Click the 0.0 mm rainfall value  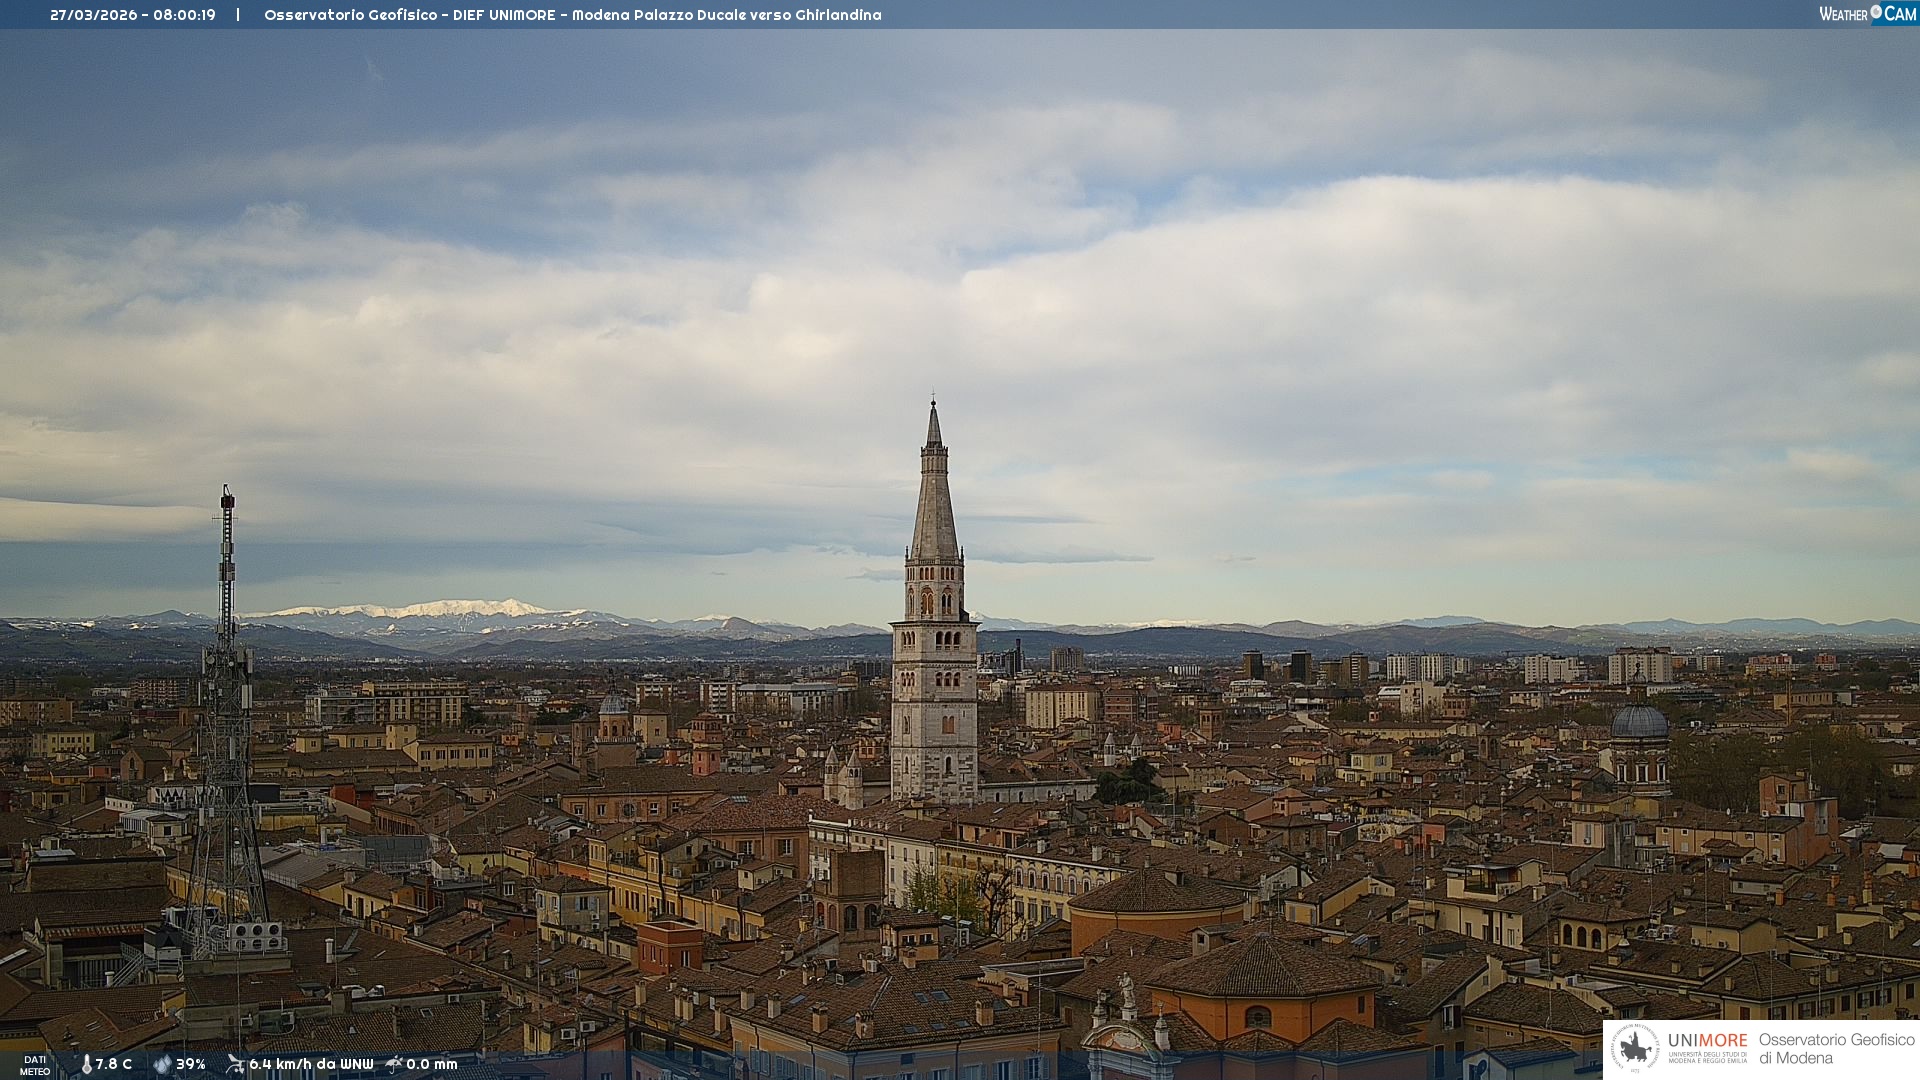[432, 1065]
